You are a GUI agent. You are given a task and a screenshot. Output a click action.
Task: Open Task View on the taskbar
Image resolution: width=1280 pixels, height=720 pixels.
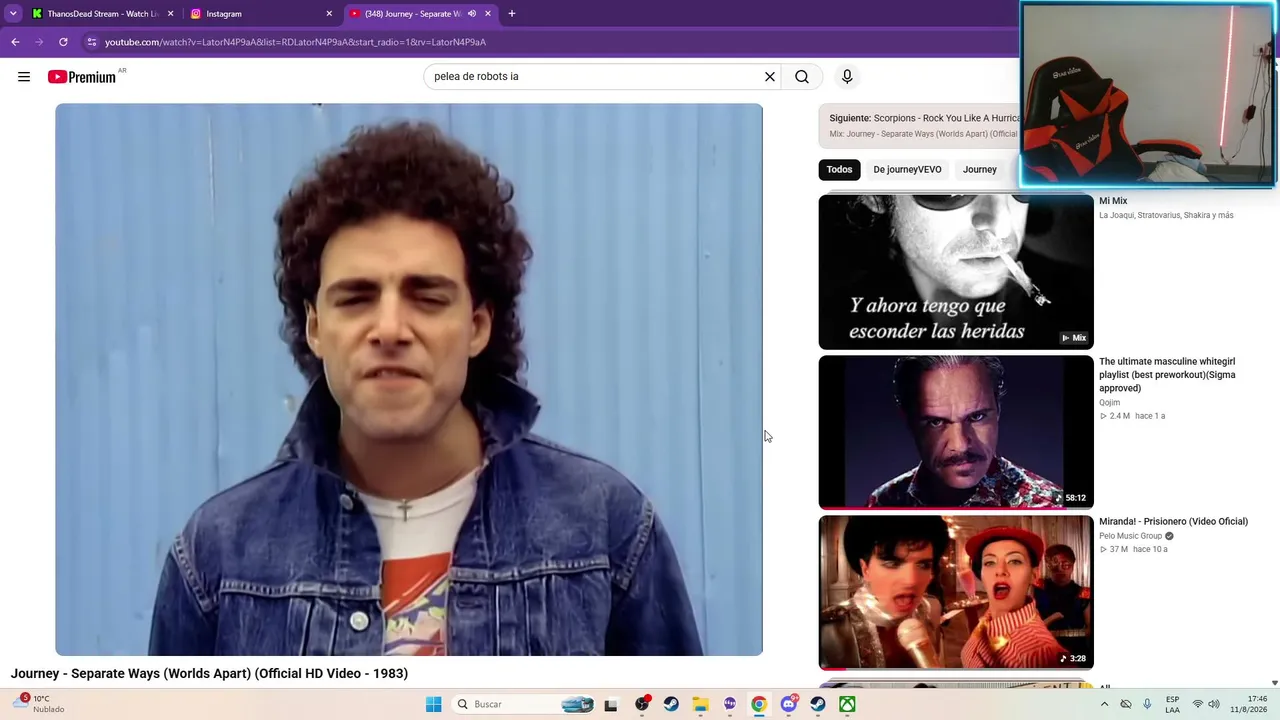click(610, 704)
